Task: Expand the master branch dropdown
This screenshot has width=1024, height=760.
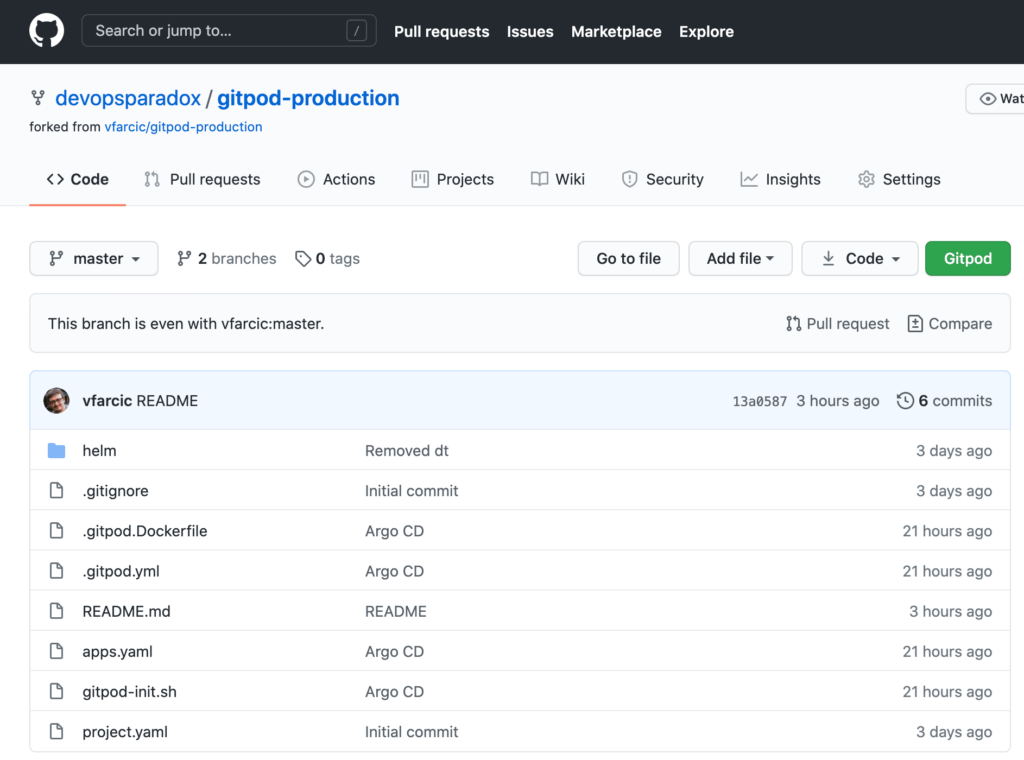Action: pyautogui.click(x=94, y=259)
